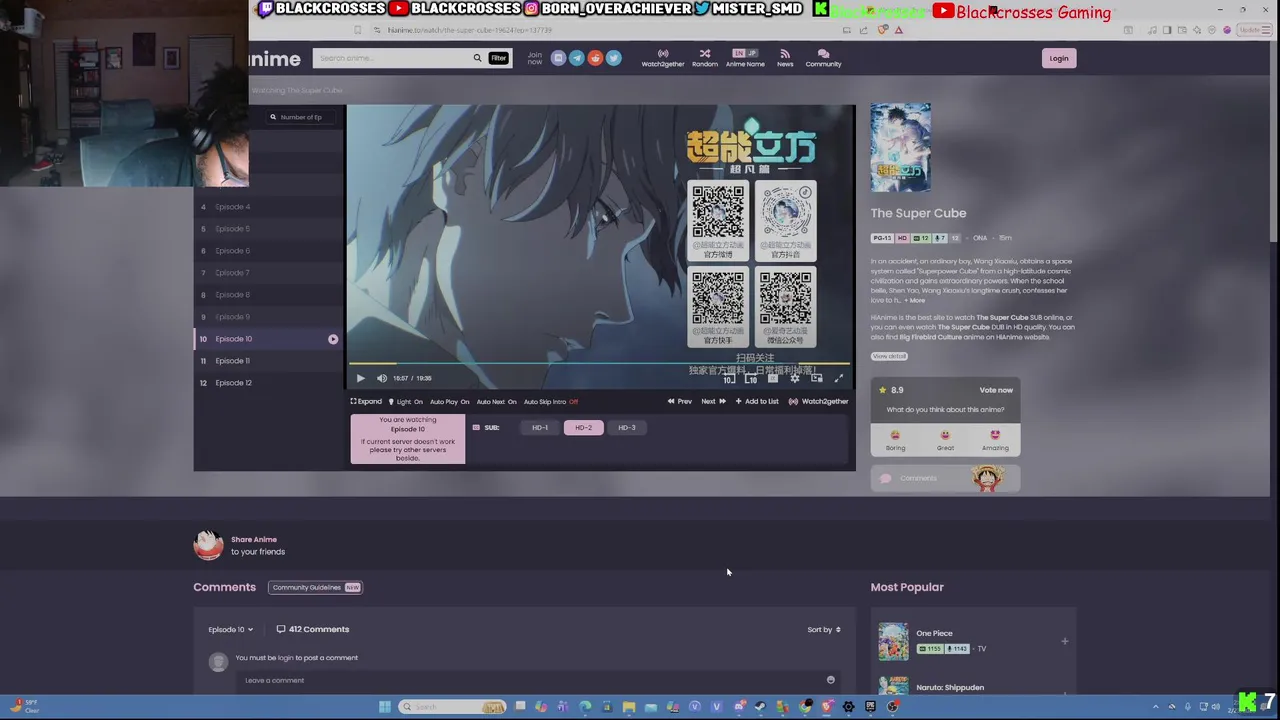Open the Reddit join icon
Image resolution: width=1280 pixels, height=720 pixels.
click(x=595, y=58)
